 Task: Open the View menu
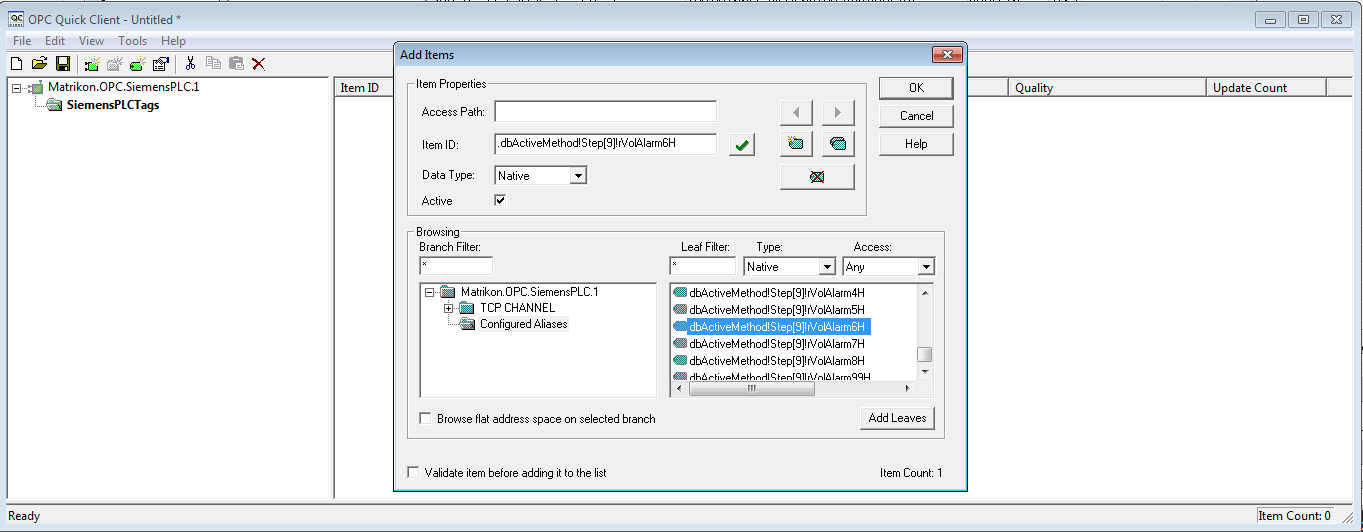[x=91, y=41]
